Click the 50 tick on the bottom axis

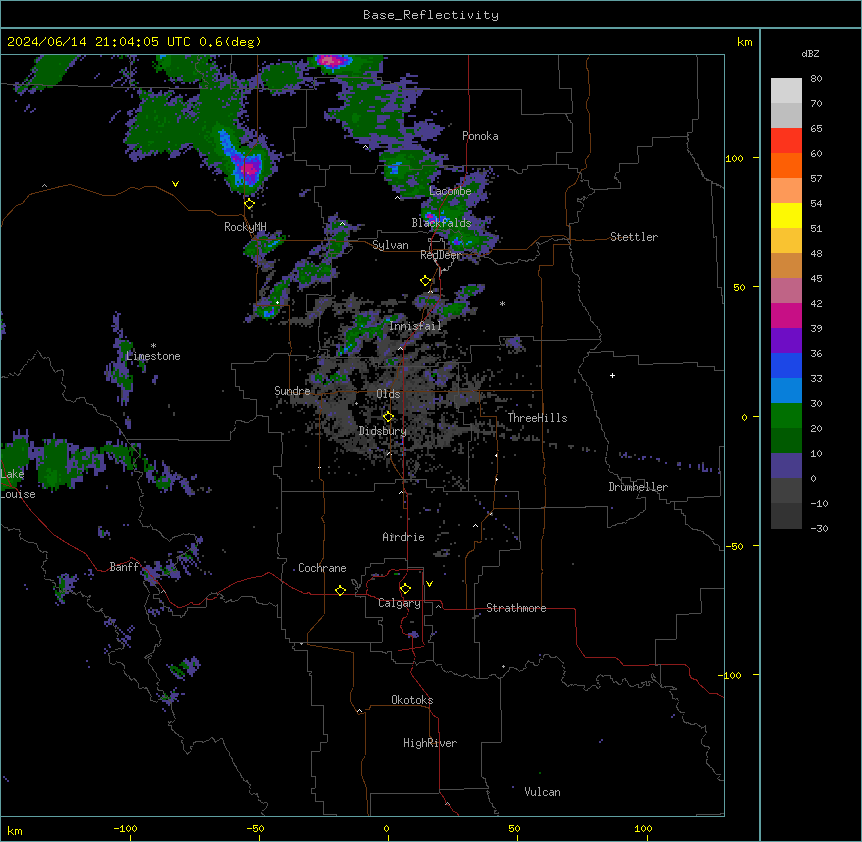514,828
